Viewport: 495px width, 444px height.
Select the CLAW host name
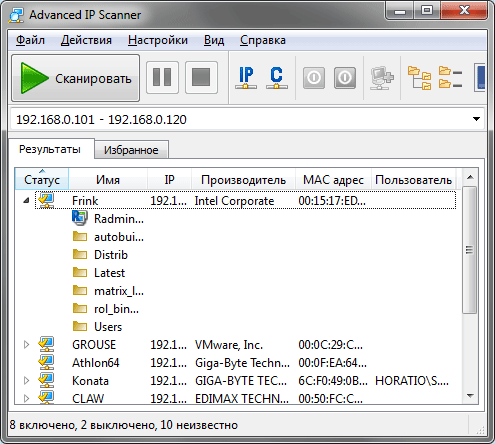point(88,398)
